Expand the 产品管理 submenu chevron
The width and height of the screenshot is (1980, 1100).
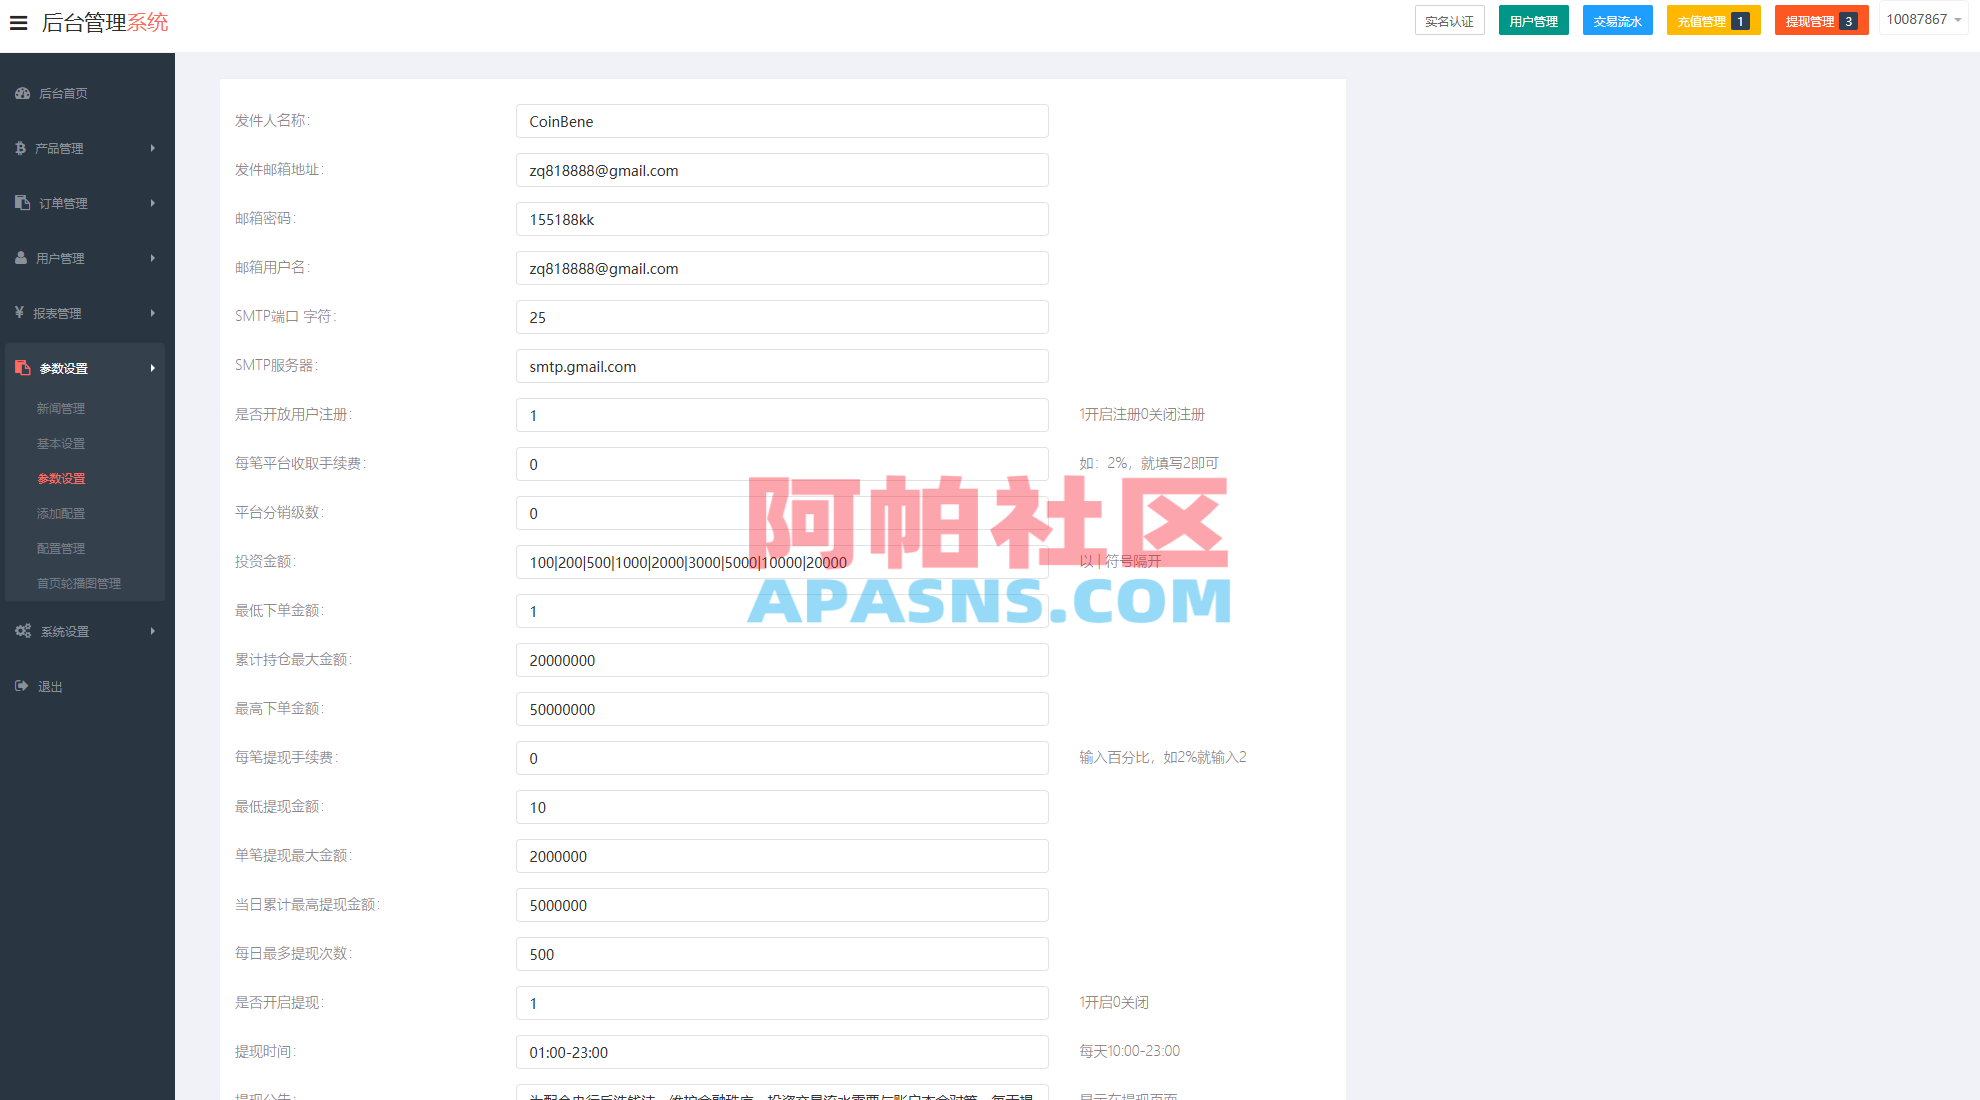[153, 147]
